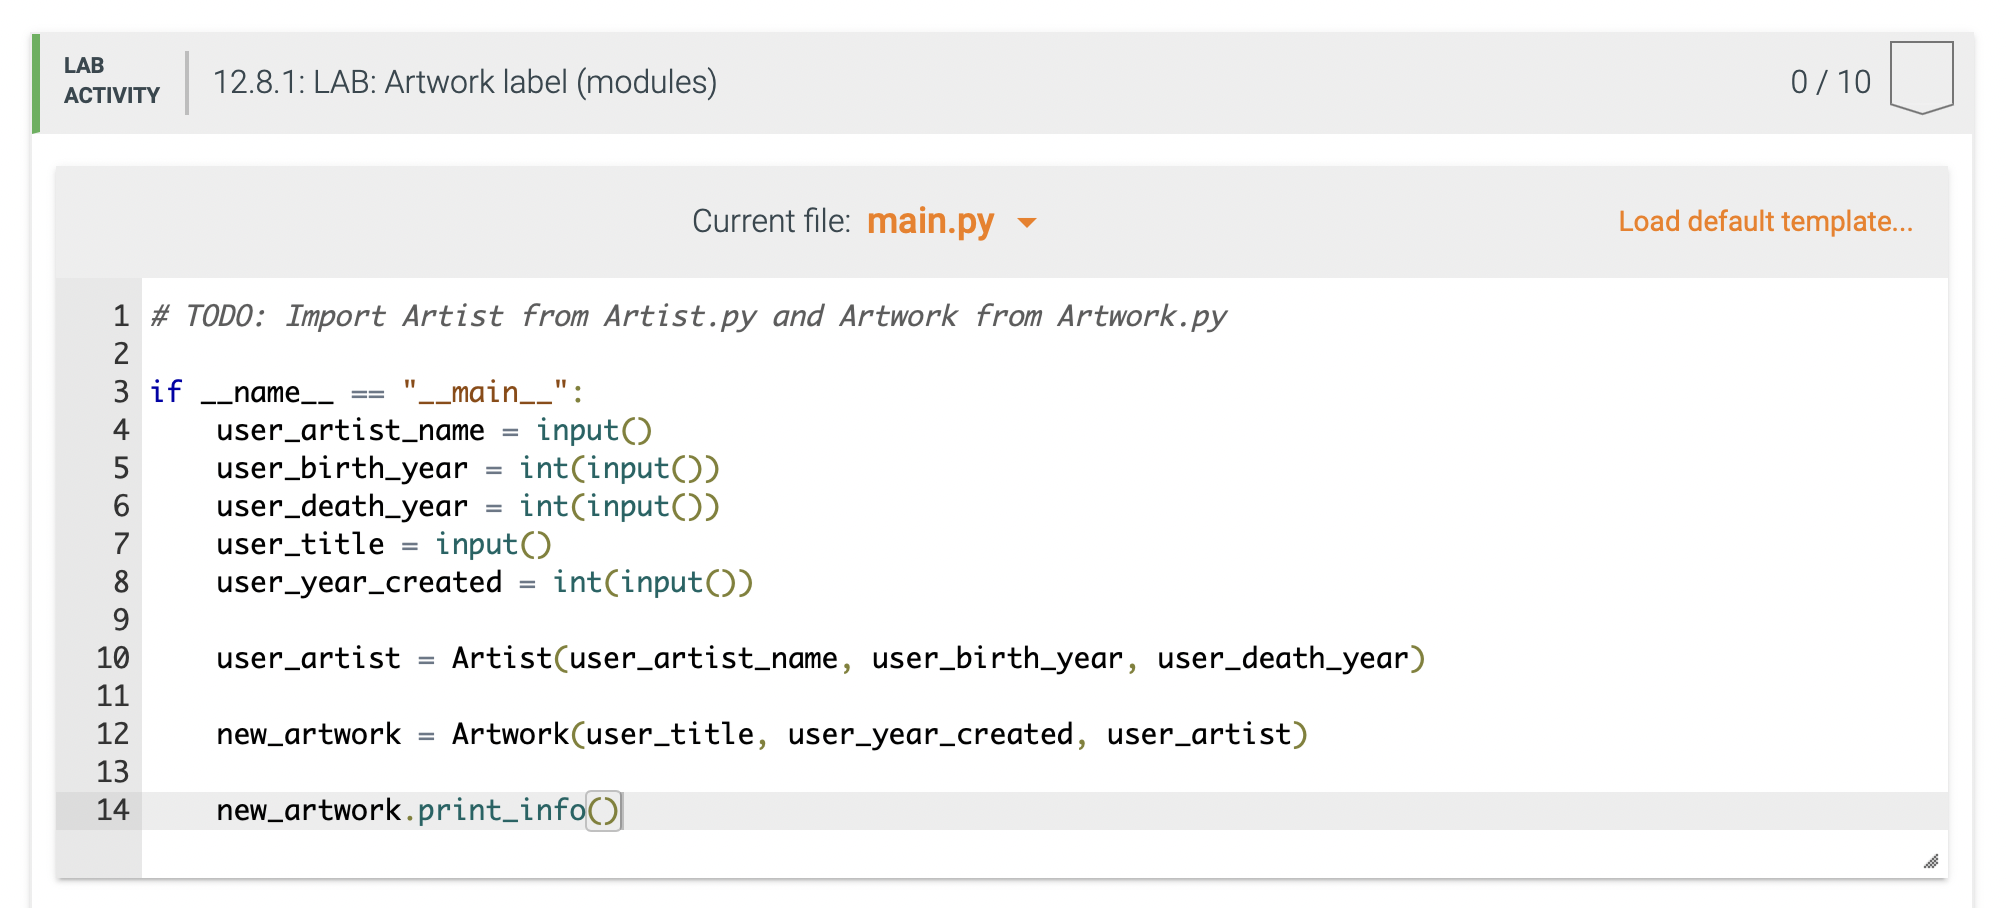This screenshot has width=2006, height=908.
Task: Click the user_birth_year assignment line
Action: [x=467, y=468]
